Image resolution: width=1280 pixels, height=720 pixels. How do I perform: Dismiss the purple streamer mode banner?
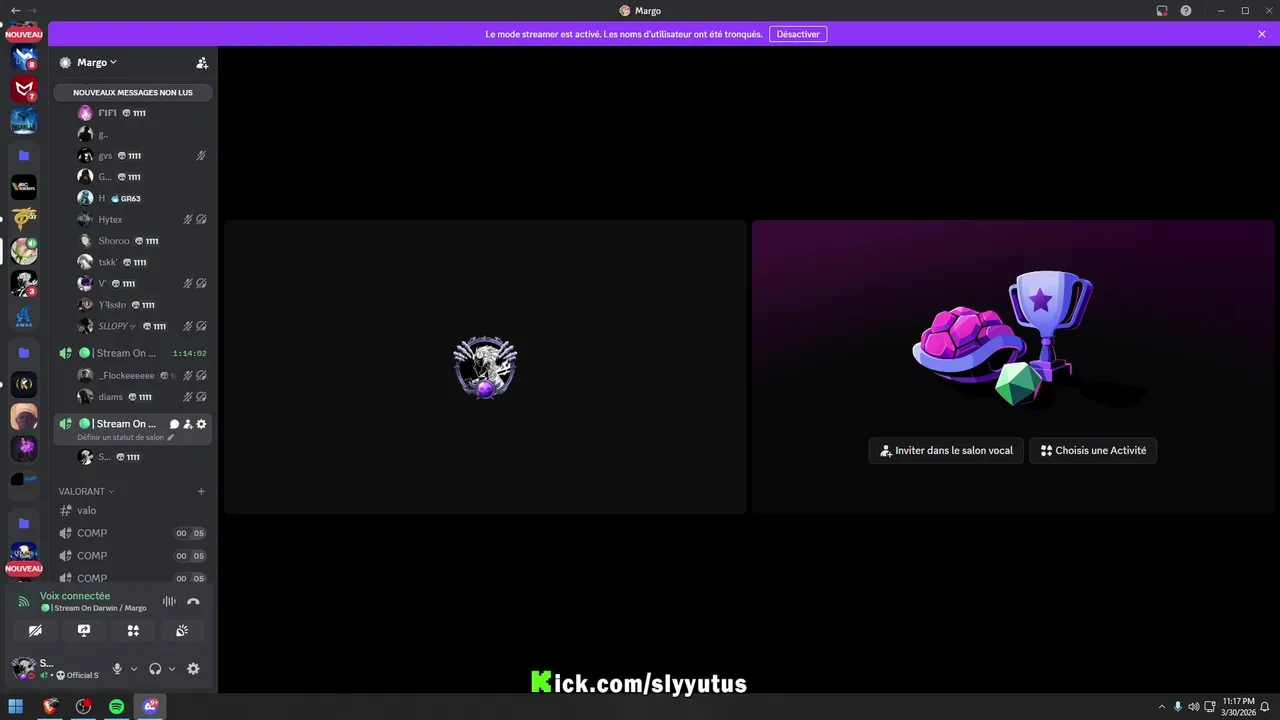pos(1262,34)
